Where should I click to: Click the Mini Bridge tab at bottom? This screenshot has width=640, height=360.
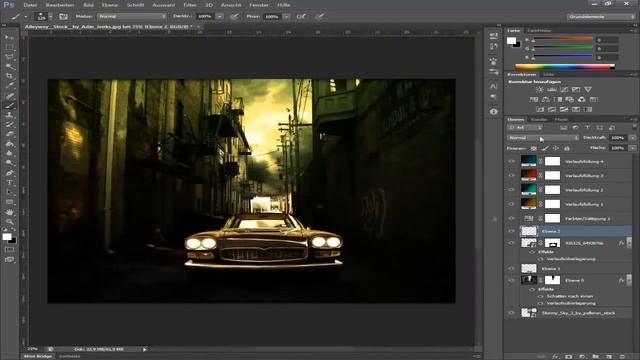(x=38, y=356)
